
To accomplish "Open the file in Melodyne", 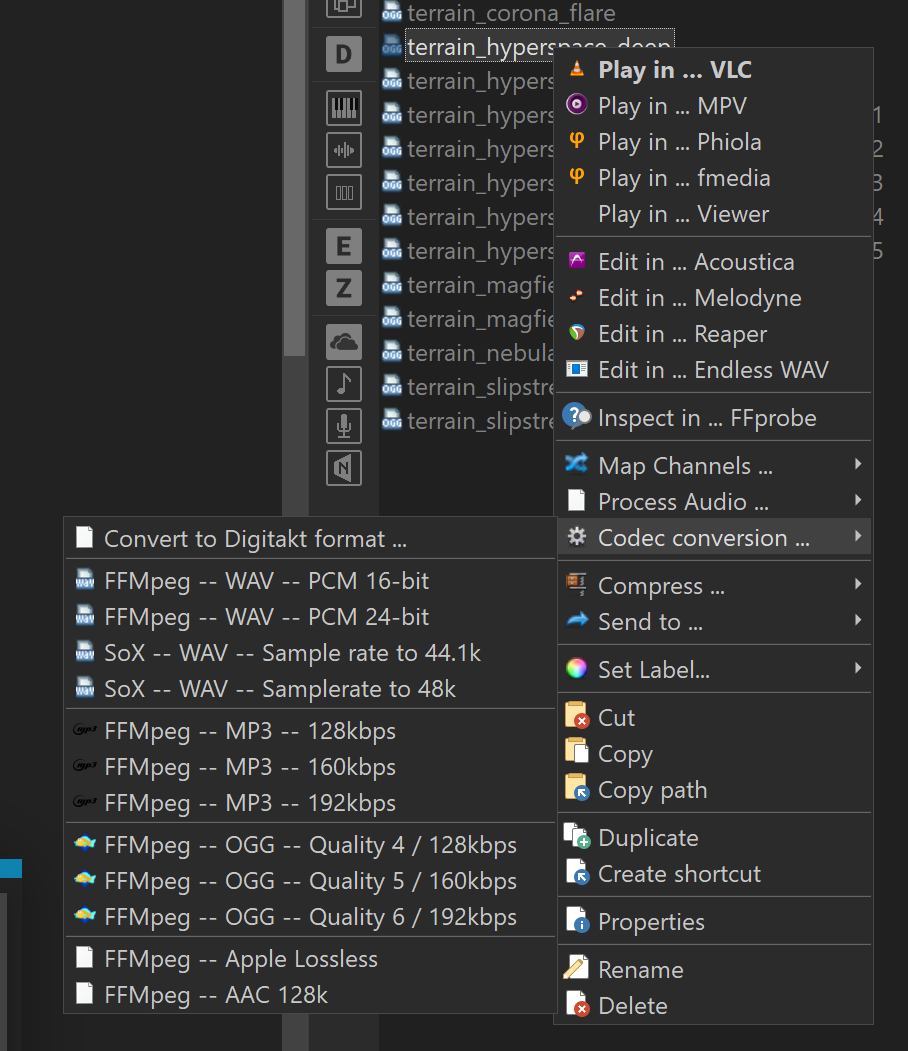I will click(714, 298).
